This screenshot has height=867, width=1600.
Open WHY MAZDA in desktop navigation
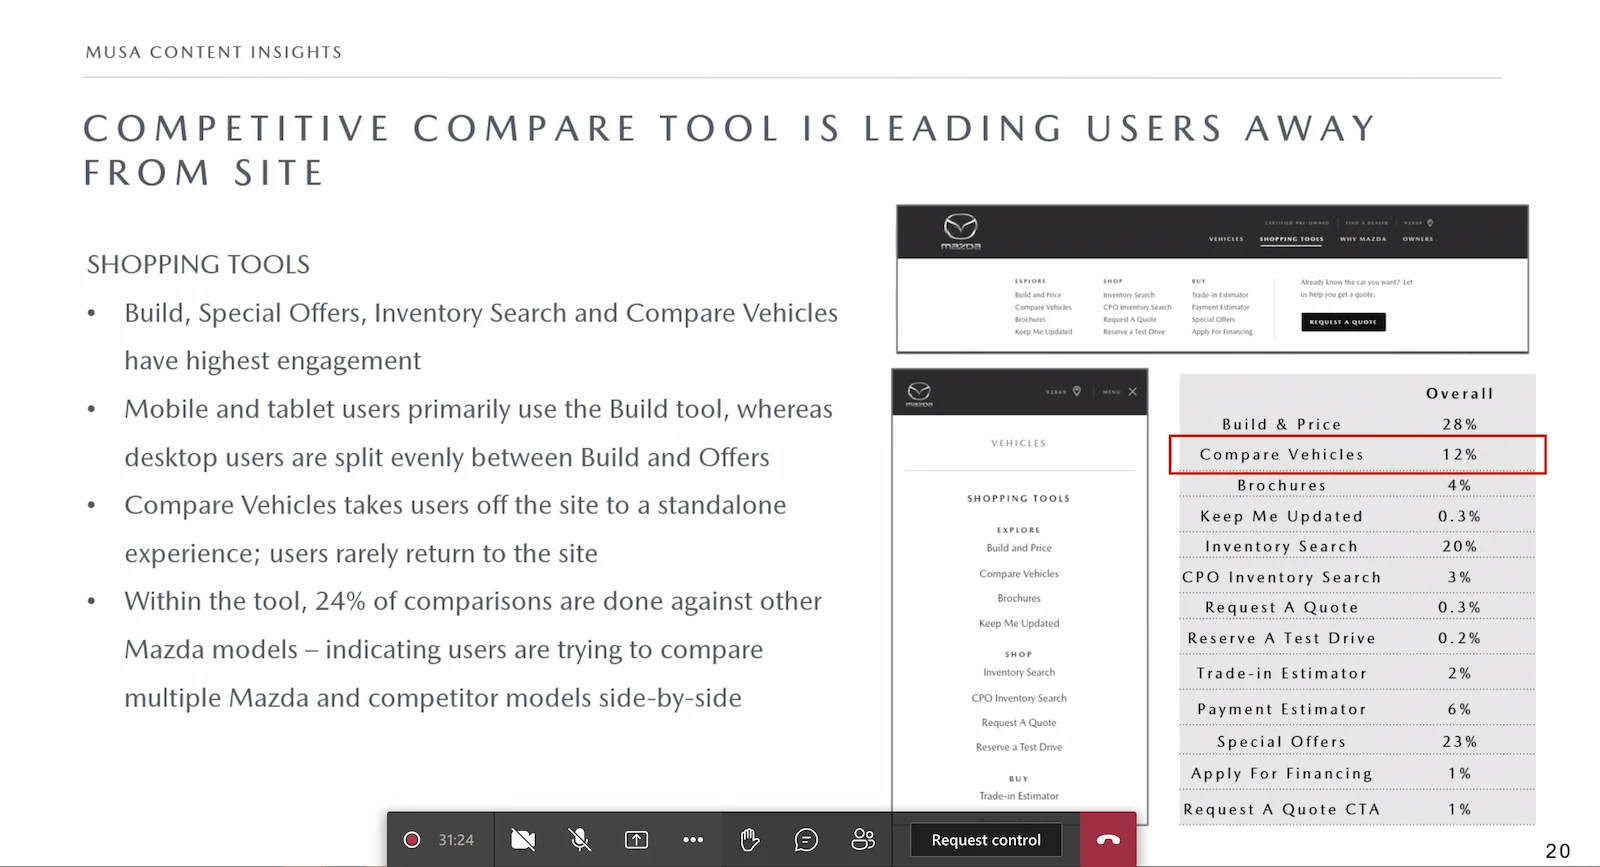pyautogui.click(x=1363, y=239)
